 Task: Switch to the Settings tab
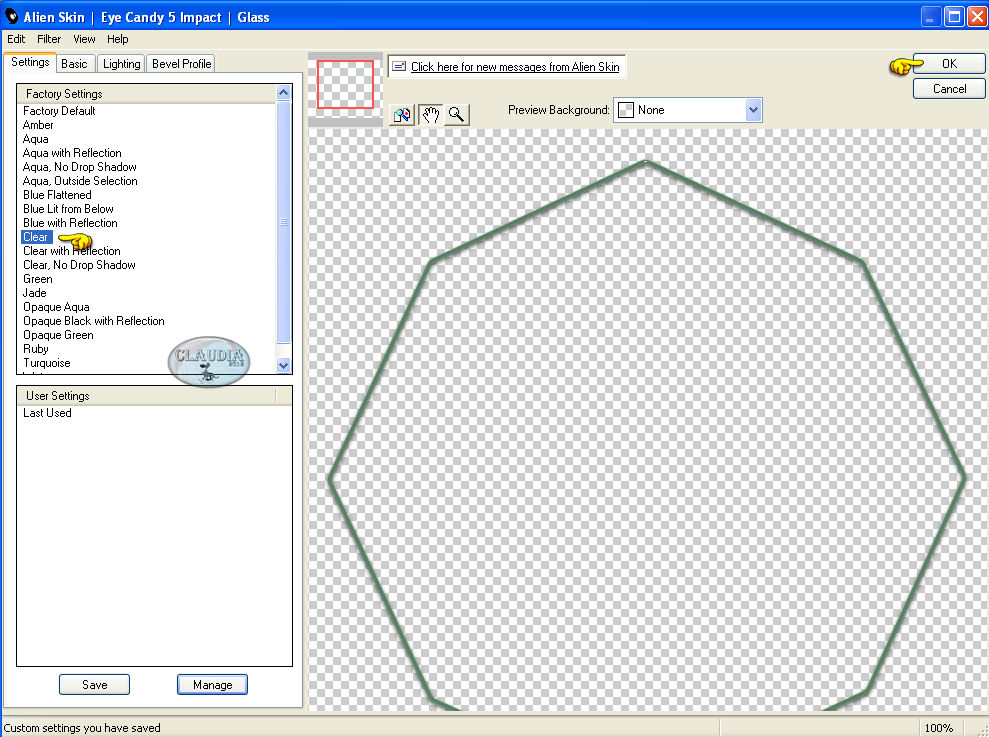[30, 62]
